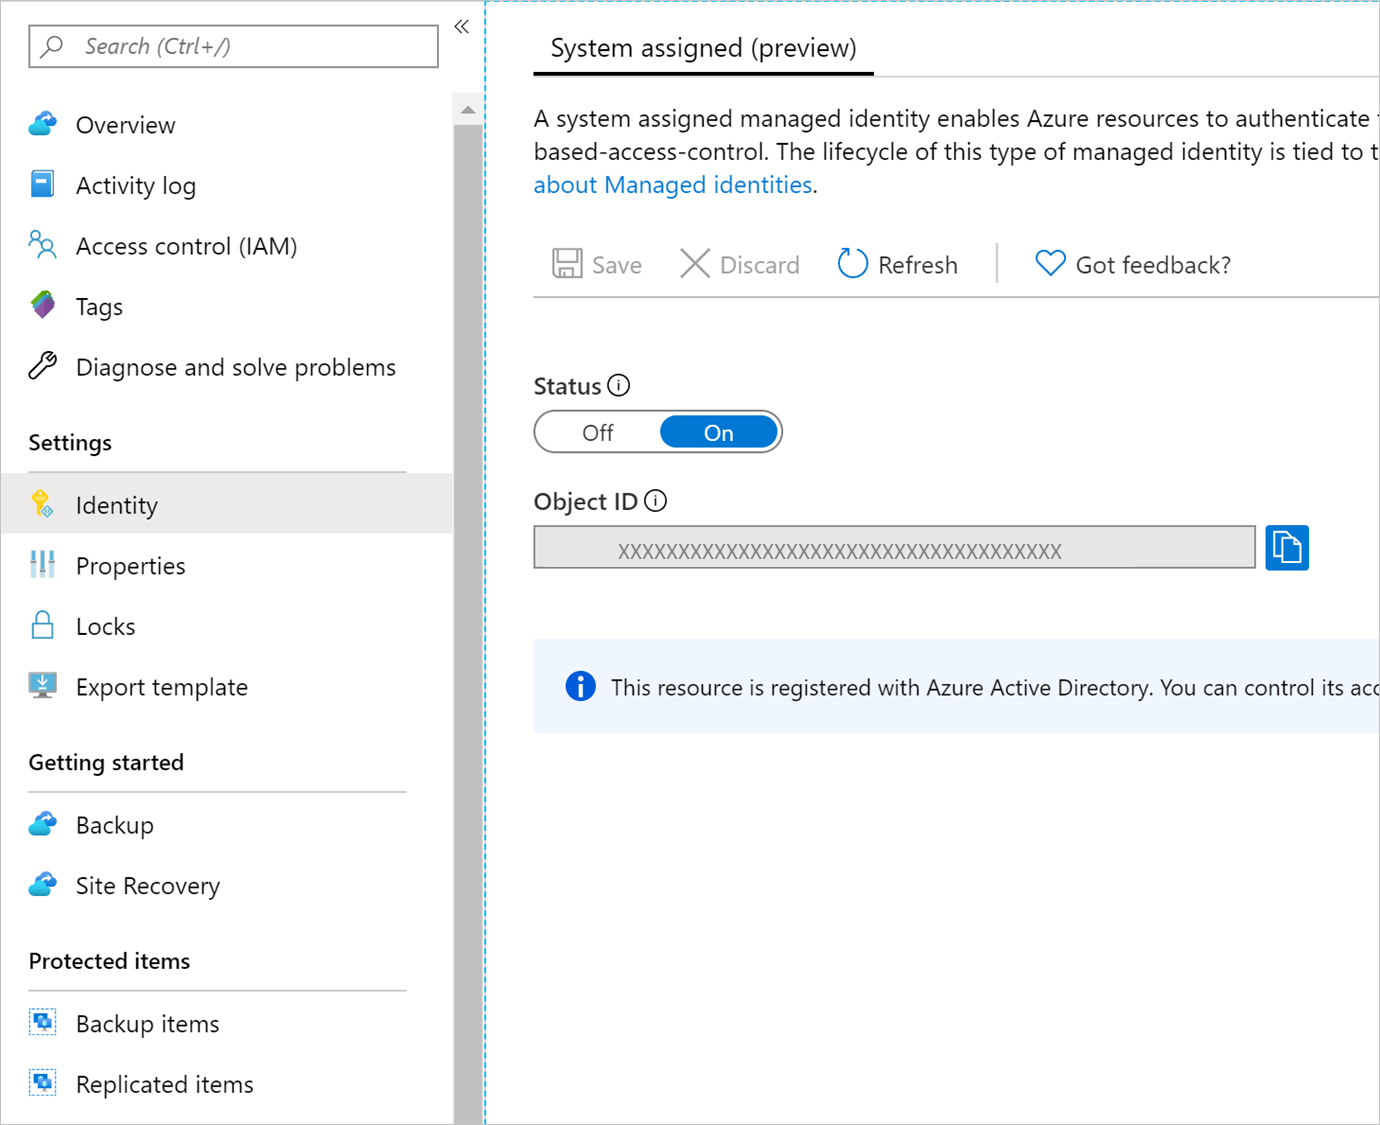Focus the Search (Ctrl+/) field

click(233, 47)
